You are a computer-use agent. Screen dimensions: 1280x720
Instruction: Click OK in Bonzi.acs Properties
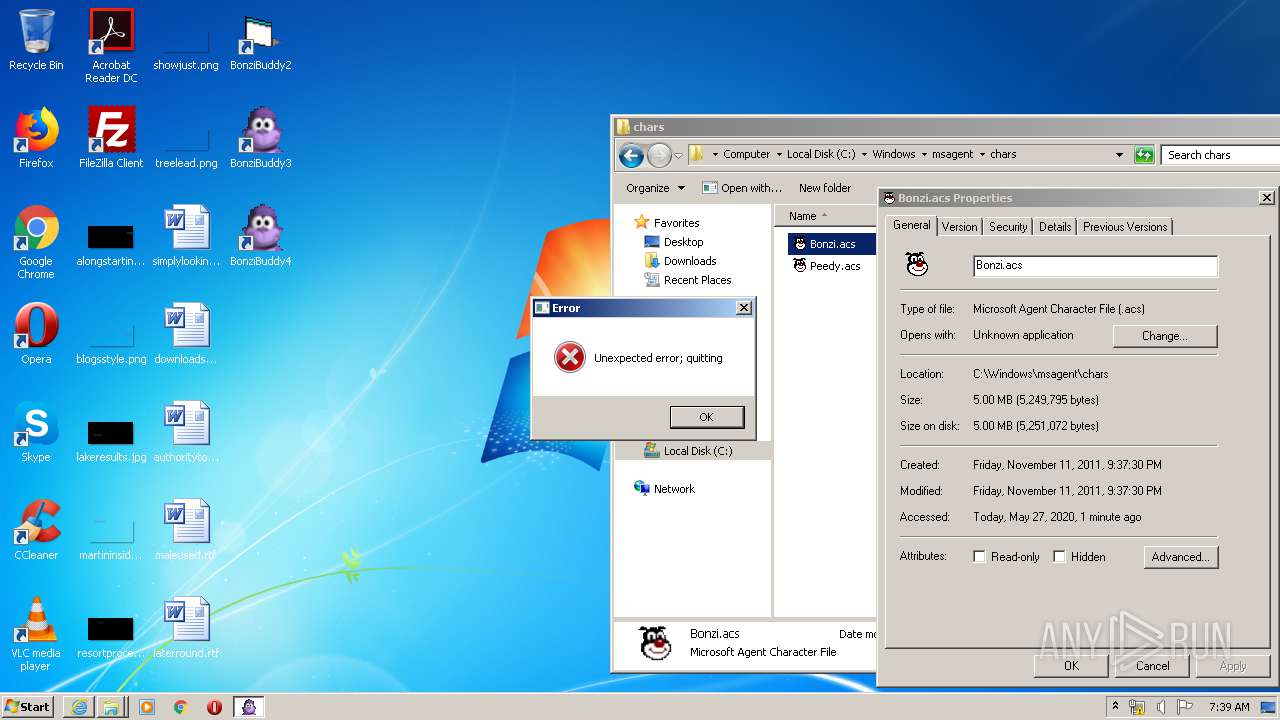pyautogui.click(x=1071, y=666)
